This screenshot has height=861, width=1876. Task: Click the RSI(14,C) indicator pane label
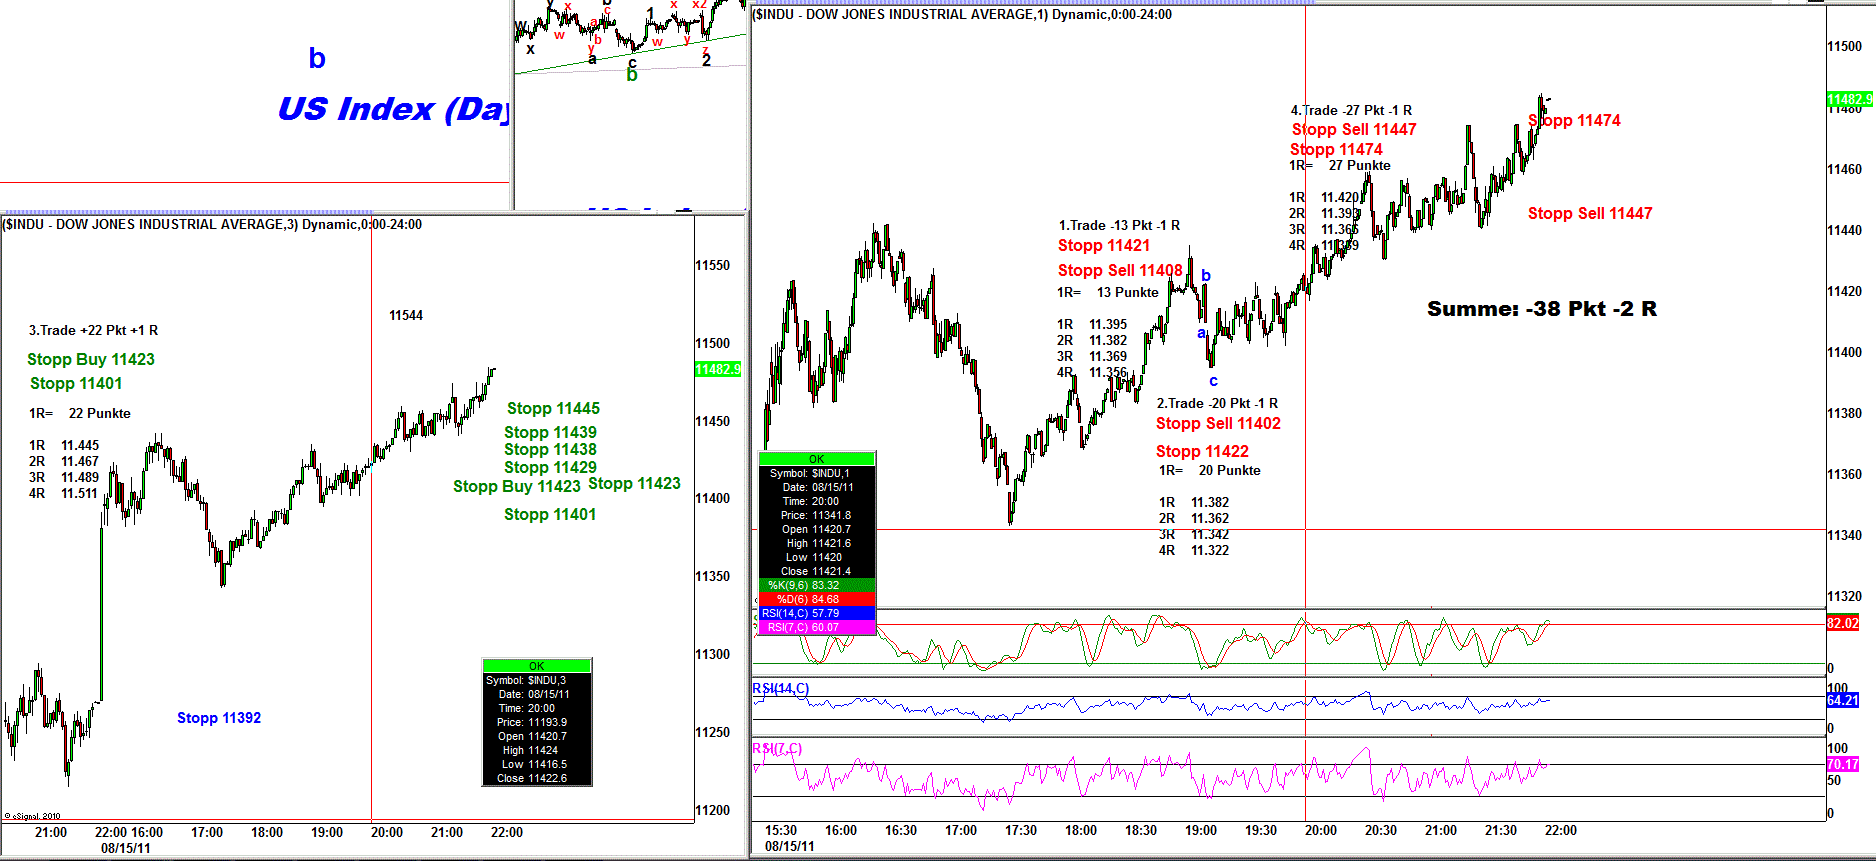pos(781,688)
